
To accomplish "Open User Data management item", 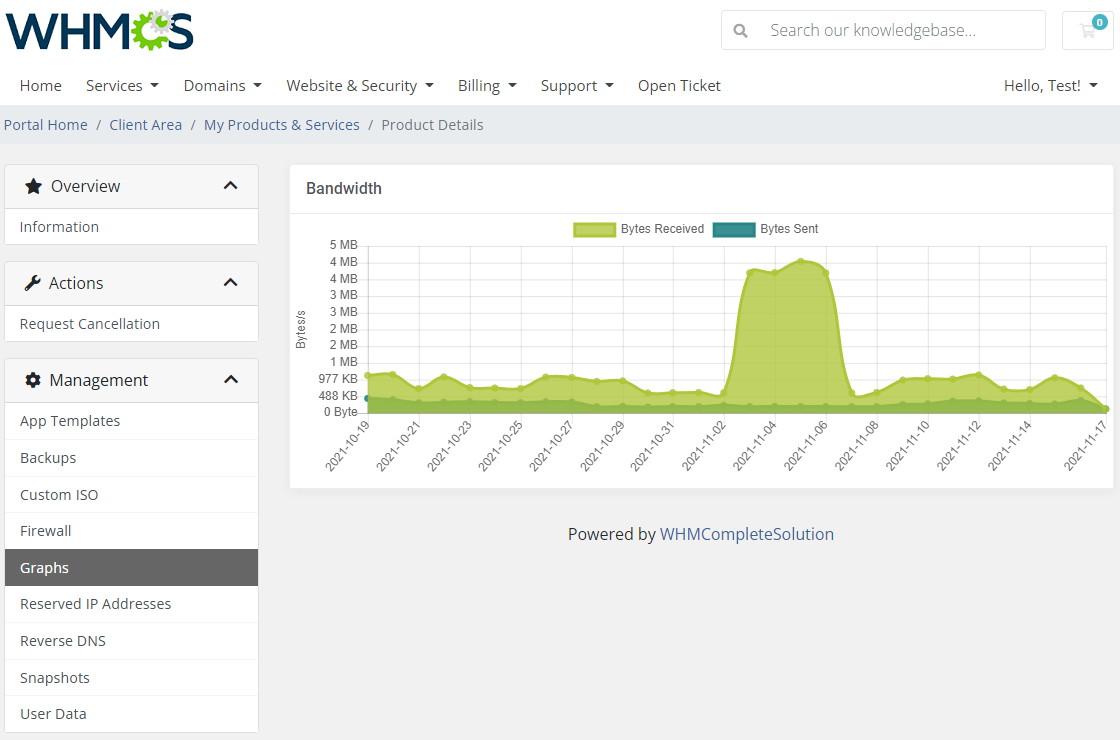I will (x=131, y=714).
